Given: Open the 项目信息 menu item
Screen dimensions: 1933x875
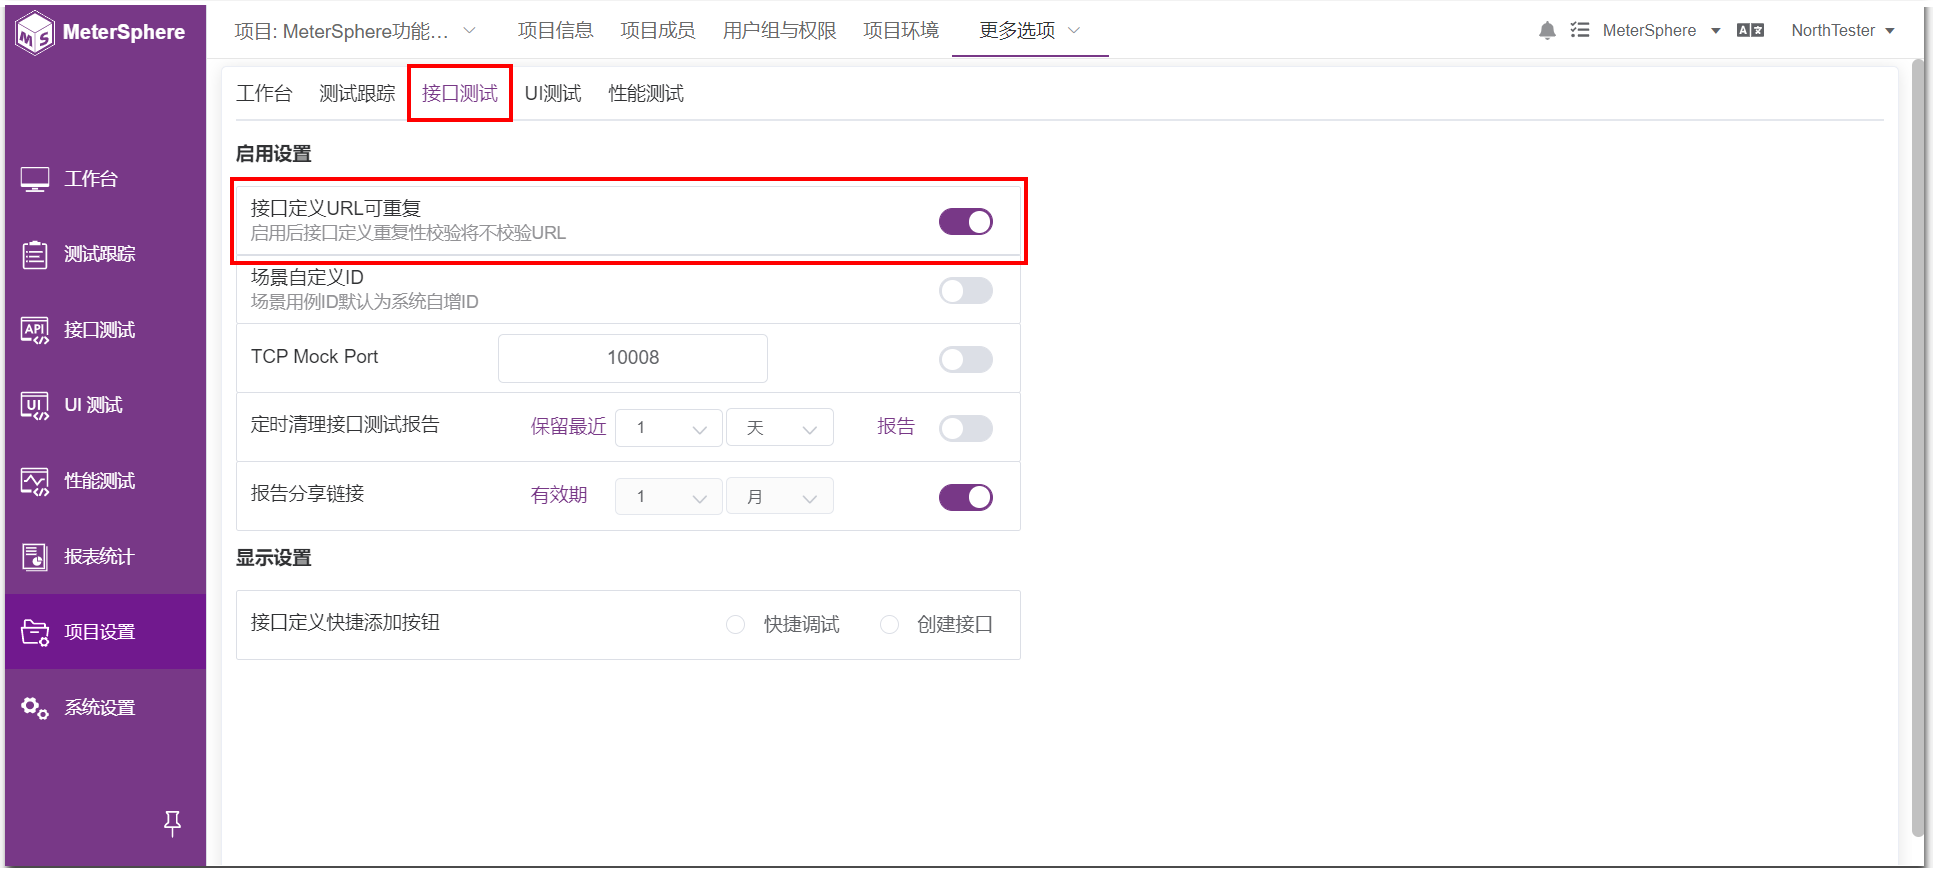Looking at the screenshot, I should (556, 31).
